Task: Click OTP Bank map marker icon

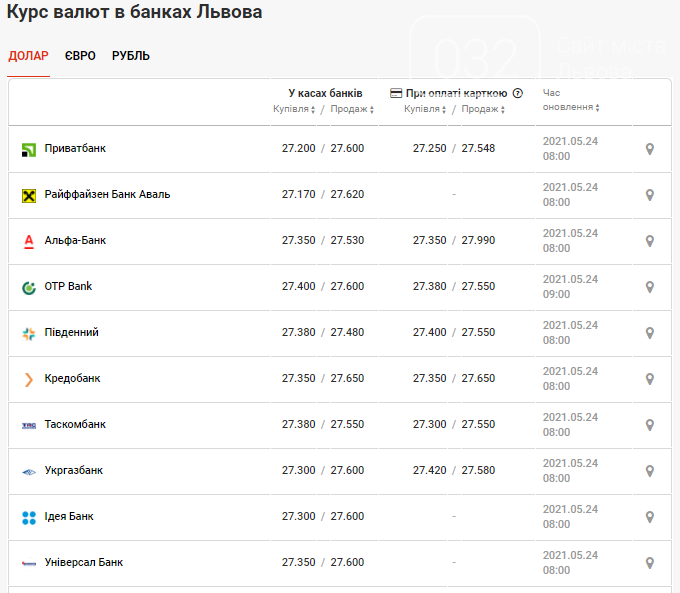Action: (650, 287)
